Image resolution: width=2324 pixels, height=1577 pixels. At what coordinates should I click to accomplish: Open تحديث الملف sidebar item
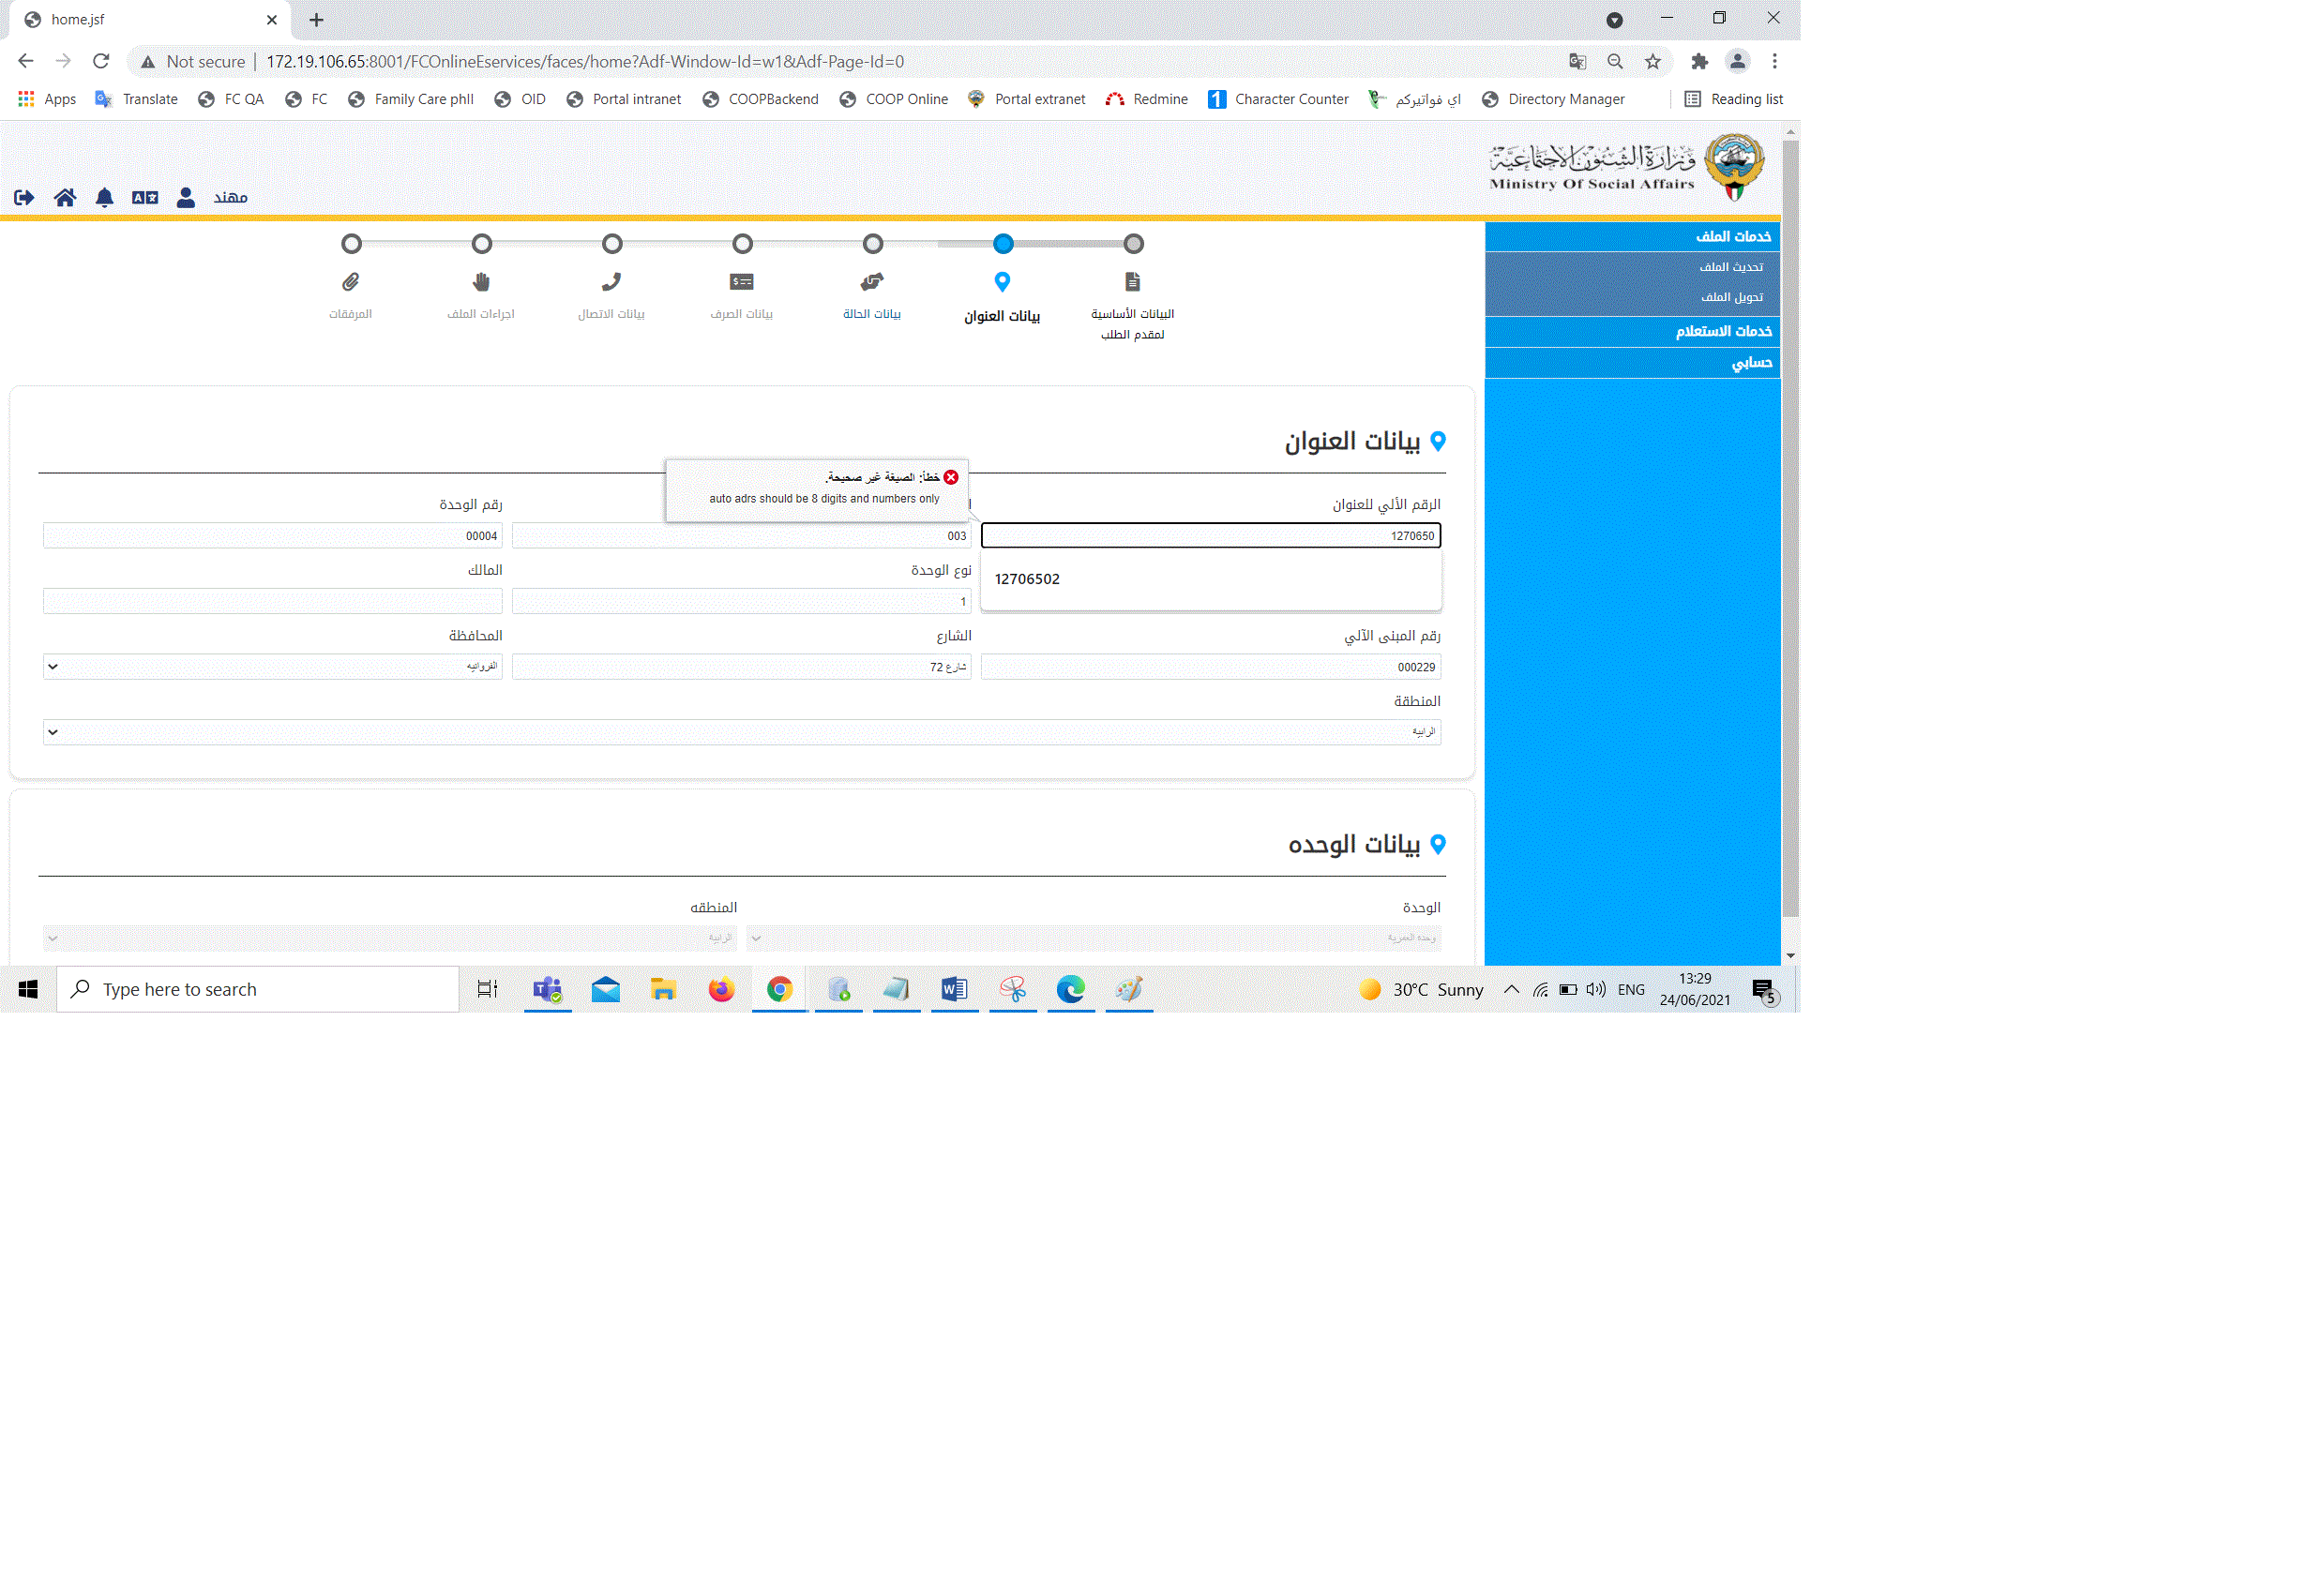[x=1731, y=267]
